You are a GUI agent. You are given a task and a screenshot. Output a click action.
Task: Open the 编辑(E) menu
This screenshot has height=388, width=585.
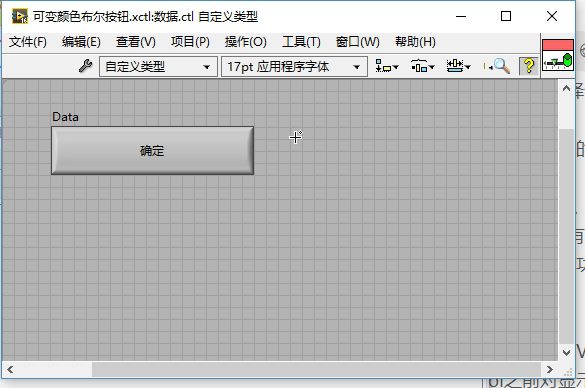81,42
